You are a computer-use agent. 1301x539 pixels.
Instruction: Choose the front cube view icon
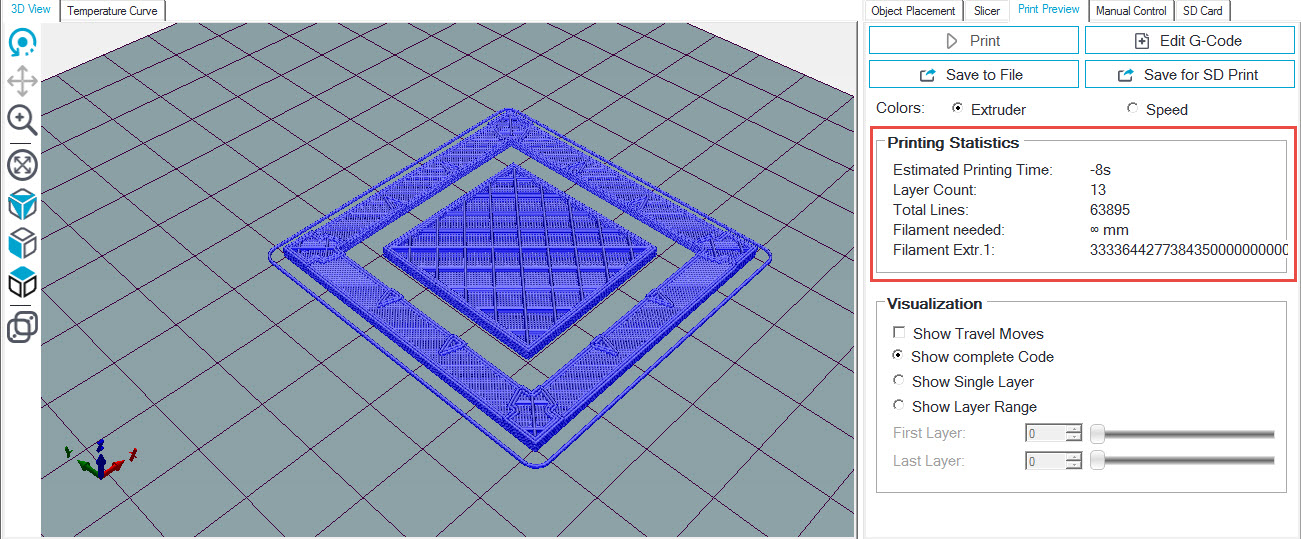pyautogui.click(x=22, y=243)
